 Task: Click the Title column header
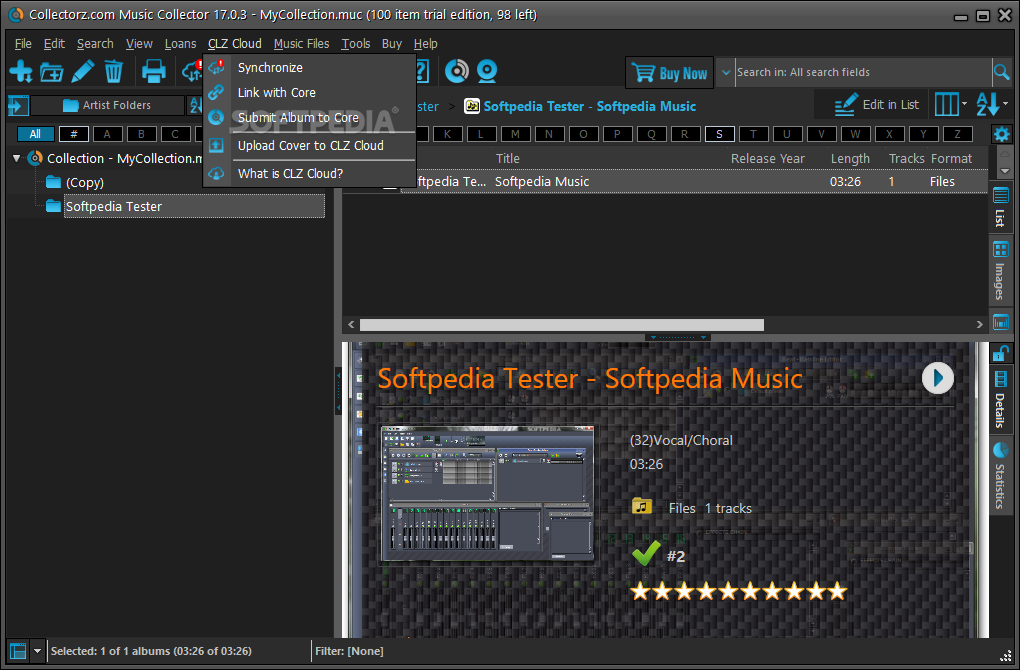point(507,159)
